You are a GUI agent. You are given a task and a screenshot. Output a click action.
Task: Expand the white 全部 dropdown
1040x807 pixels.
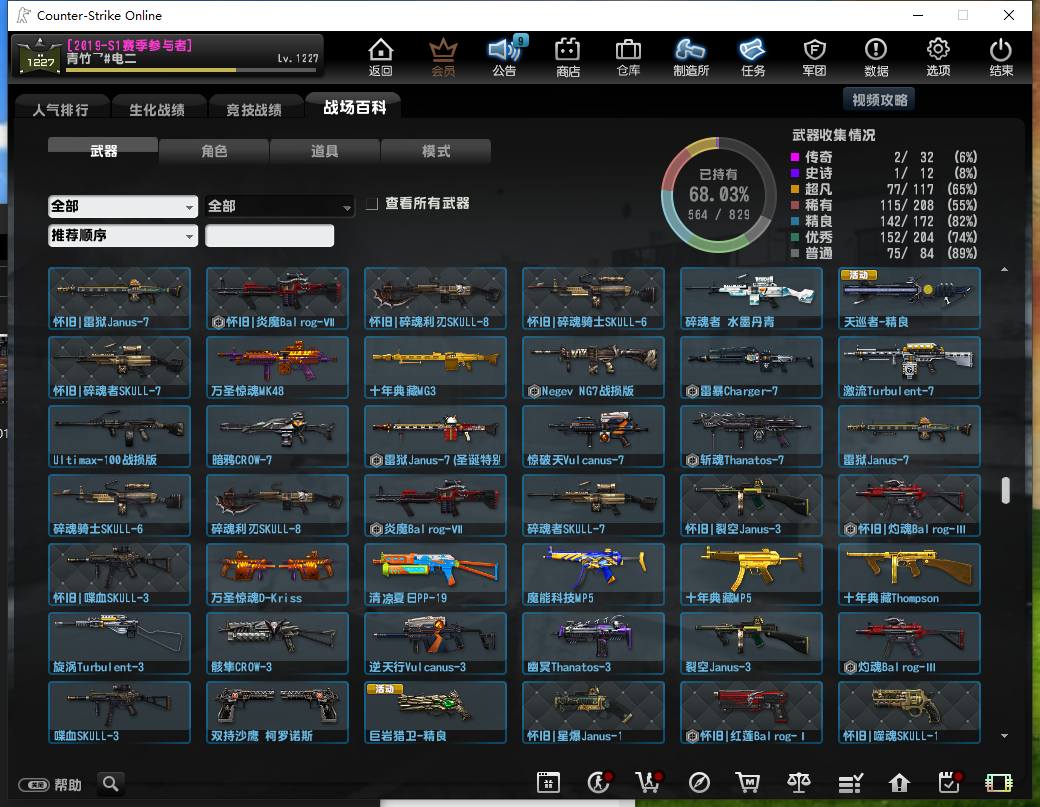click(x=123, y=206)
